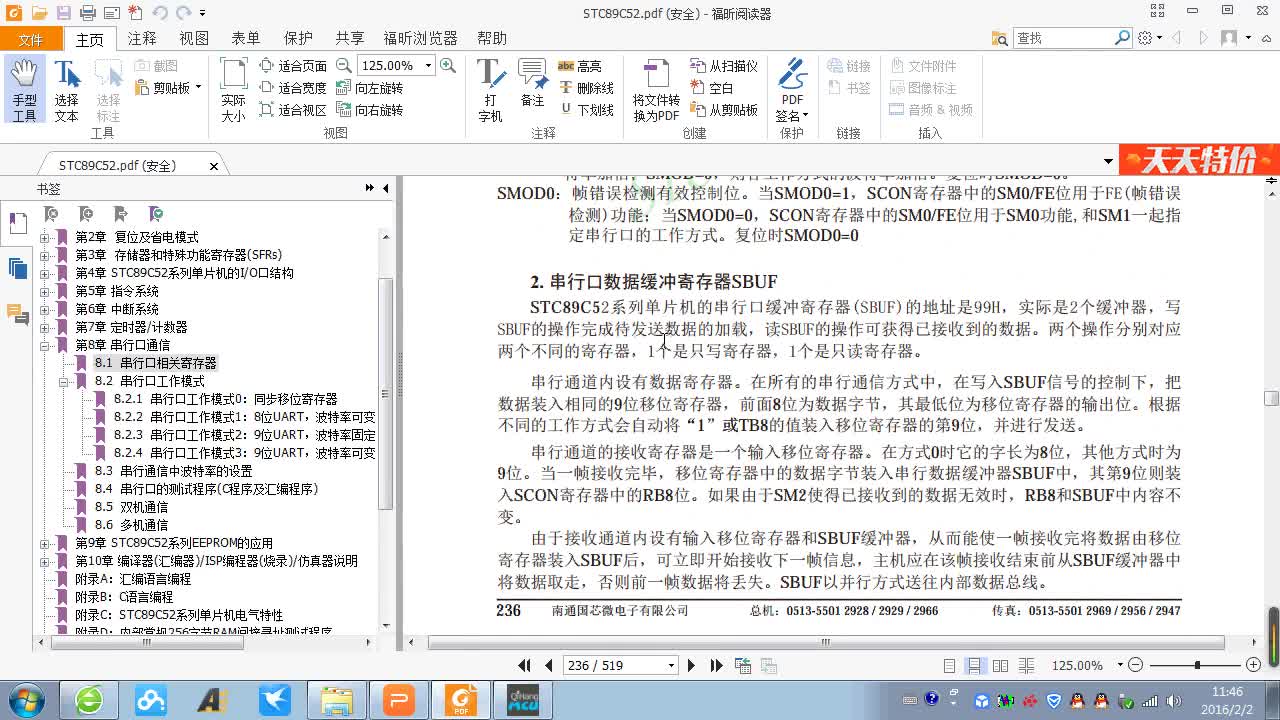
Task: Rotate view left (向左旋转)
Action: (369, 88)
